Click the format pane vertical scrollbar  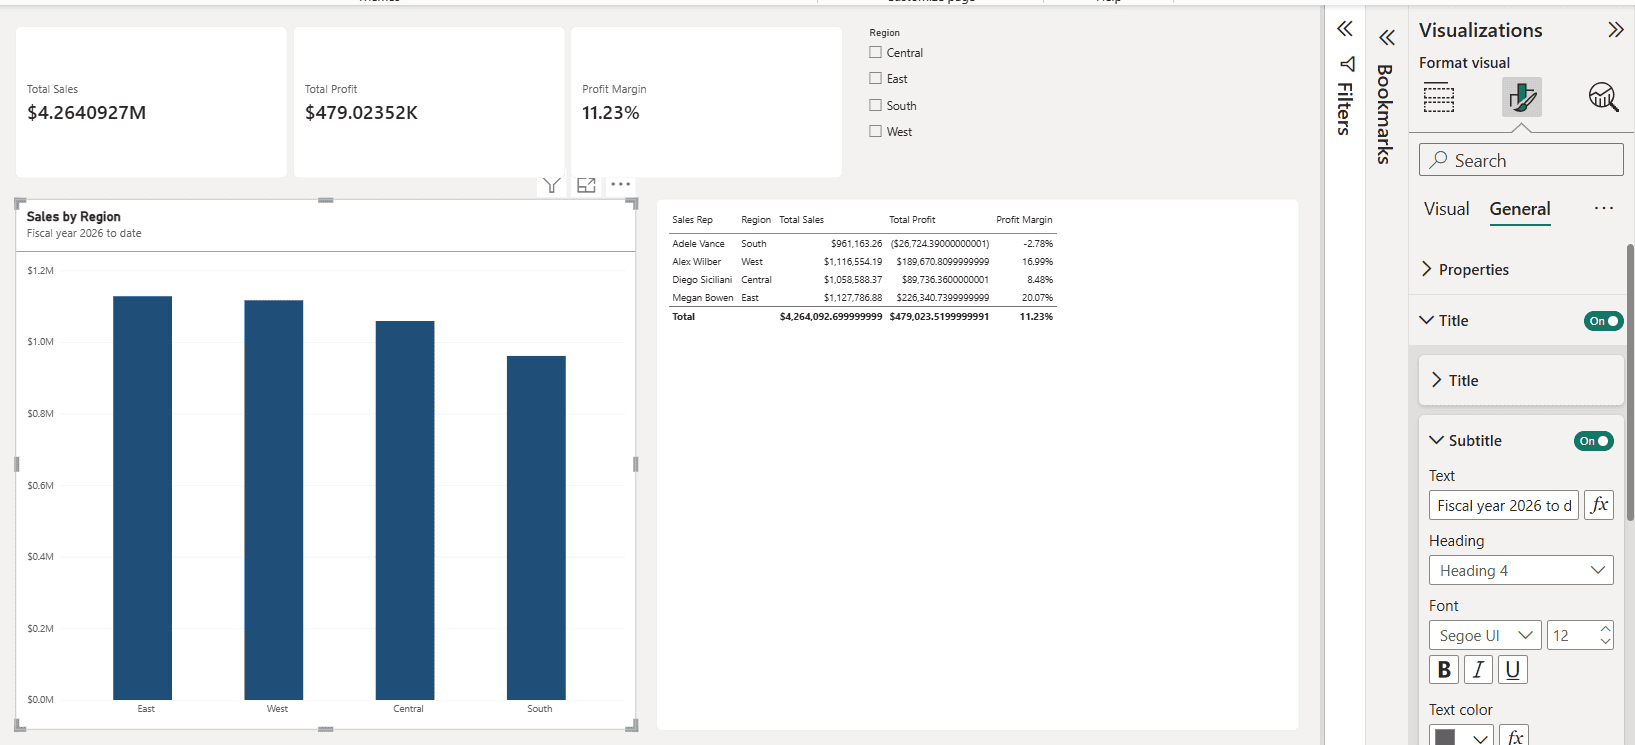coord(1630,380)
